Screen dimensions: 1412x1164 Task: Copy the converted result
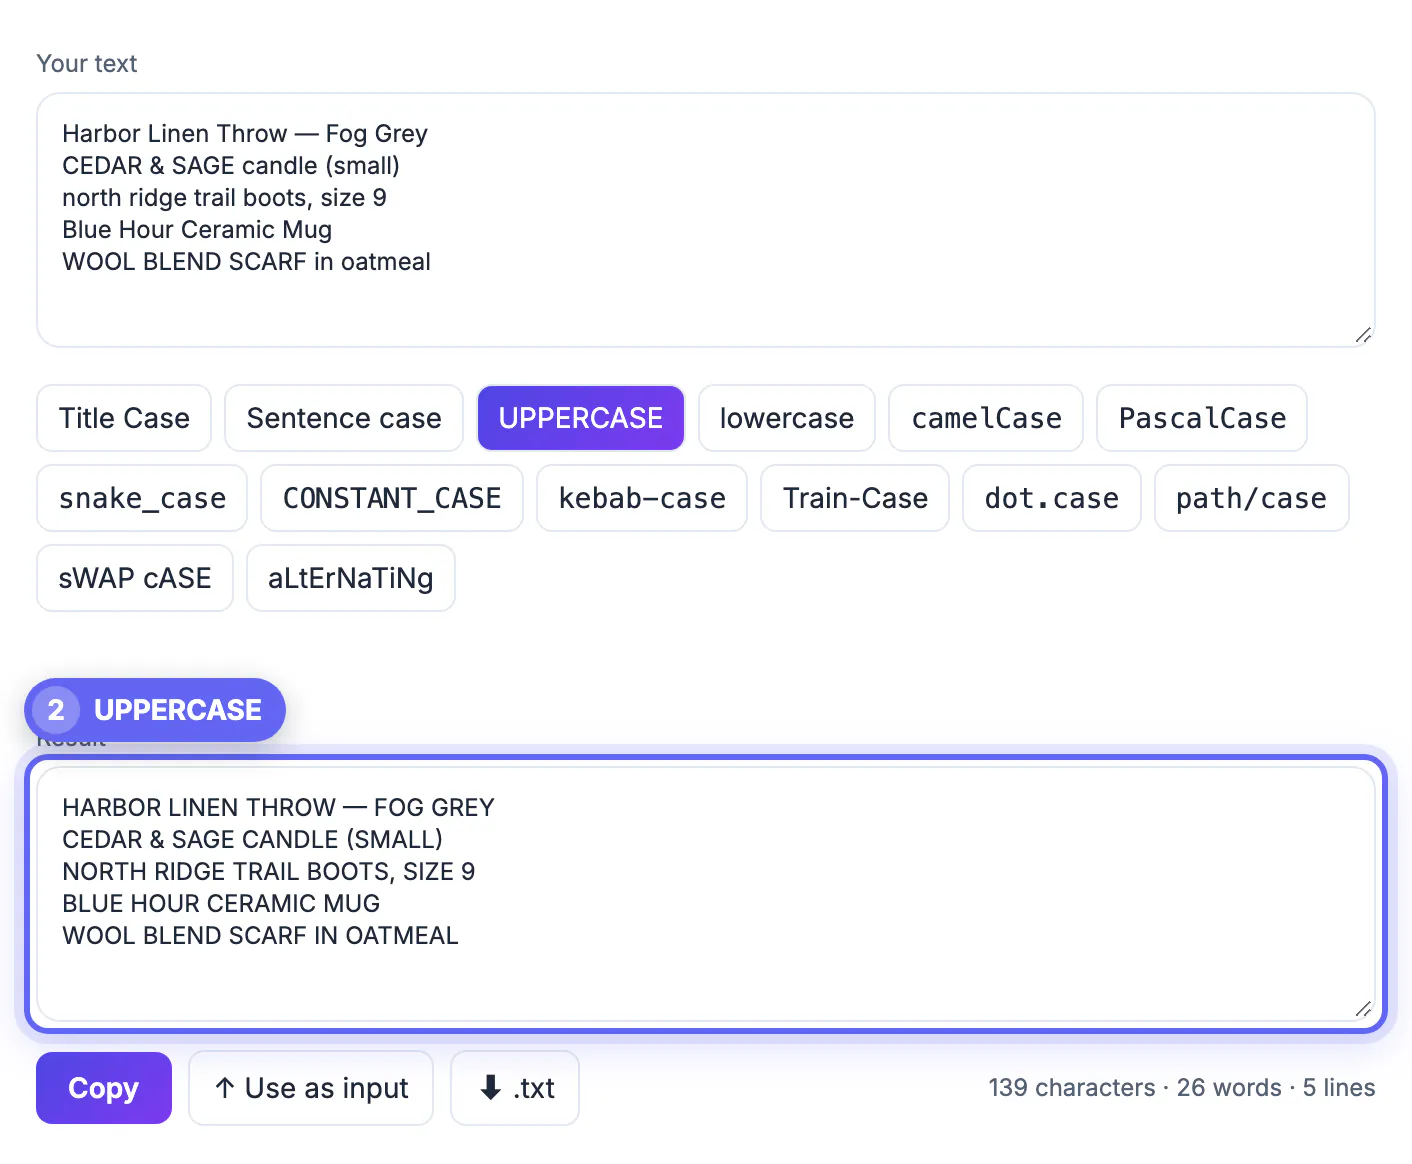click(104, 1088)
